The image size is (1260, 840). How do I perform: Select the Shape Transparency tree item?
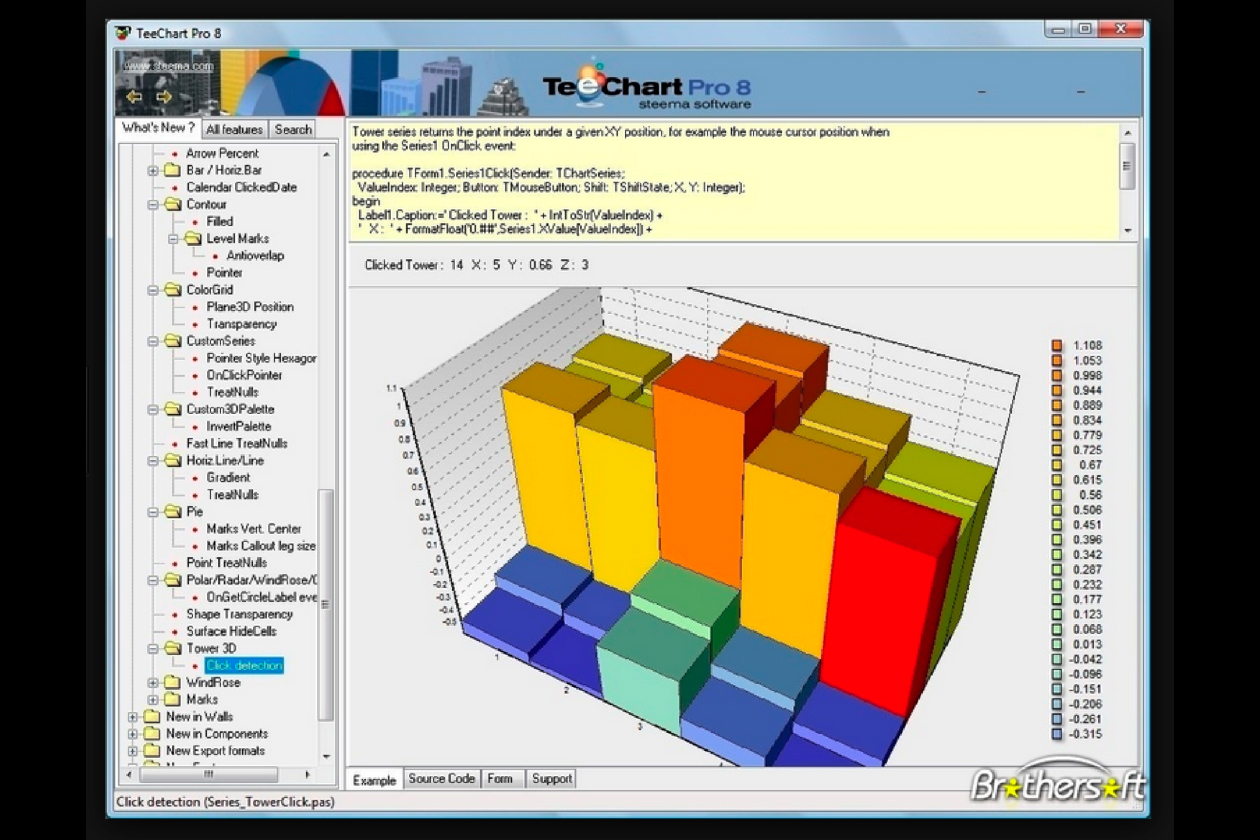[x=239, y=614]
